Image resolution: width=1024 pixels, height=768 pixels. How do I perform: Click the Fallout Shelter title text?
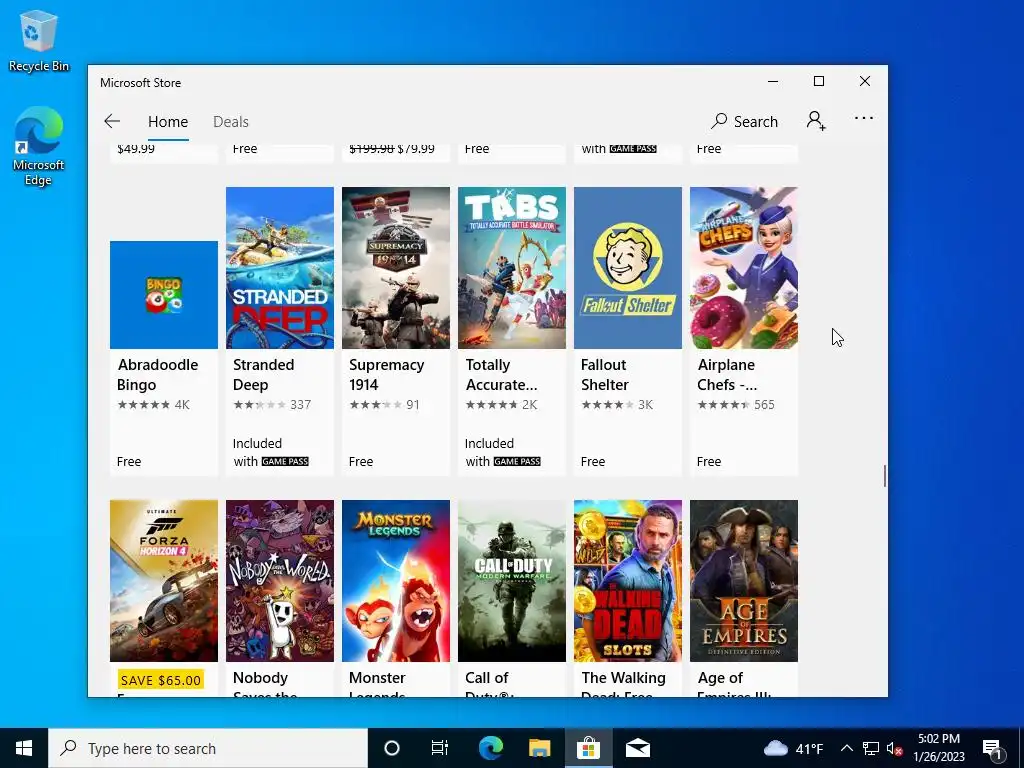pyautogui.click(x=605, y=375)
